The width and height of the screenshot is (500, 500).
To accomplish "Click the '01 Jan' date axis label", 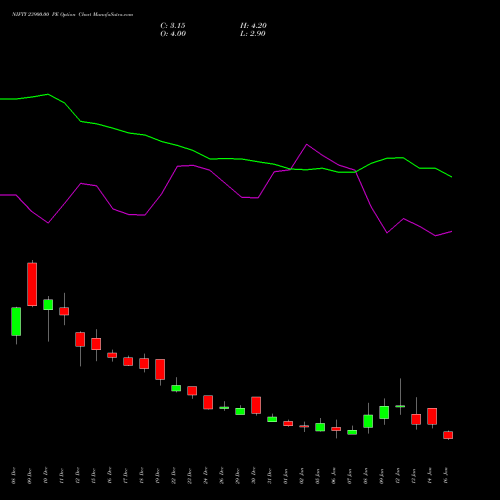I will (286, 476).
